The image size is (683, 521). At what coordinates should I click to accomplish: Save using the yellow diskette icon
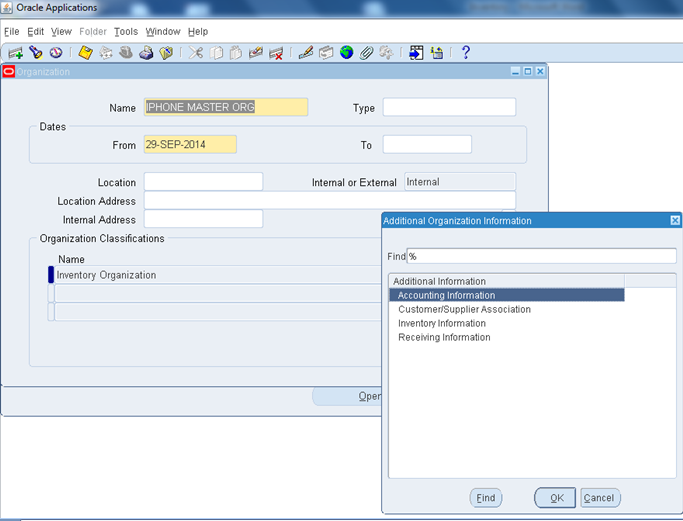click(x=85, y=53)
